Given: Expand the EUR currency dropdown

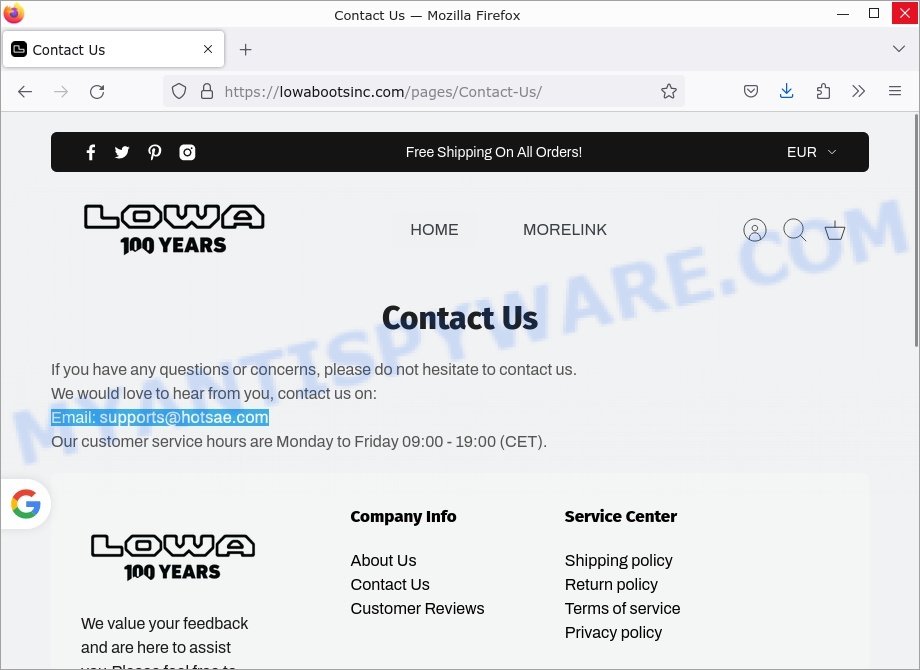Looking at the screenshot, I should point(811,153).
